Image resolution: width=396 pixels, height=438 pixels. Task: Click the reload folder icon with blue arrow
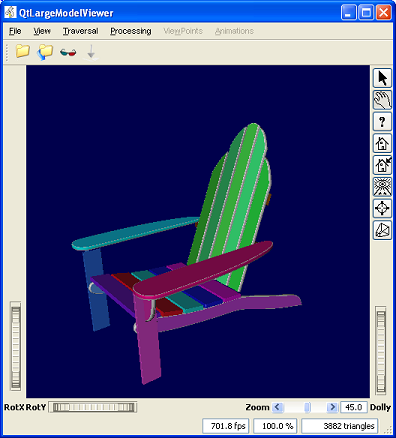[45, 52]
